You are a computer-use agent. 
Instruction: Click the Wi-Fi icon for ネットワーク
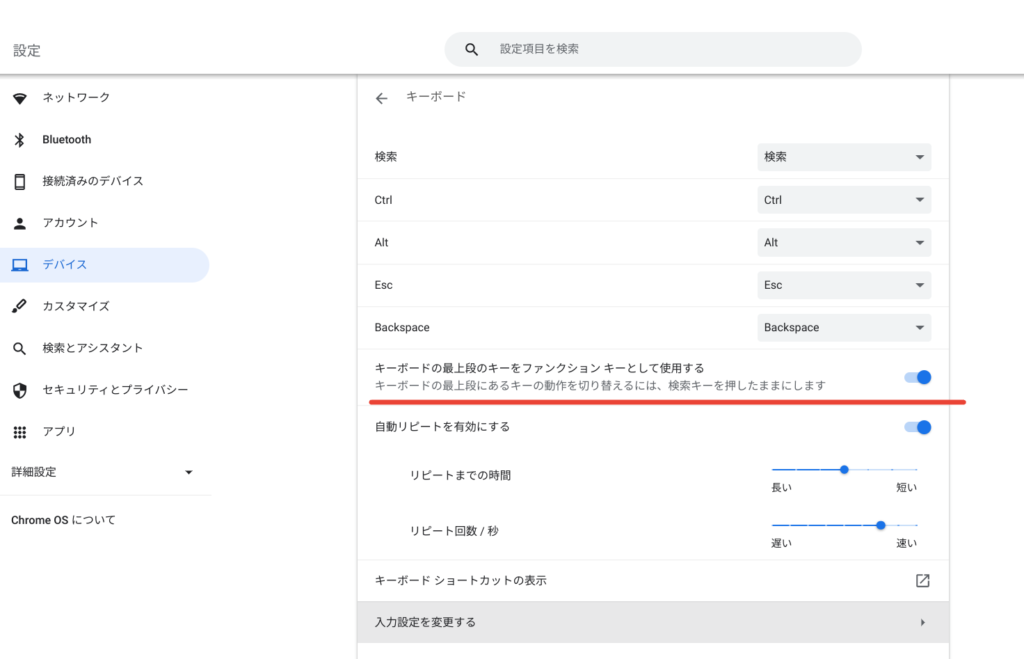pos(19,98)
